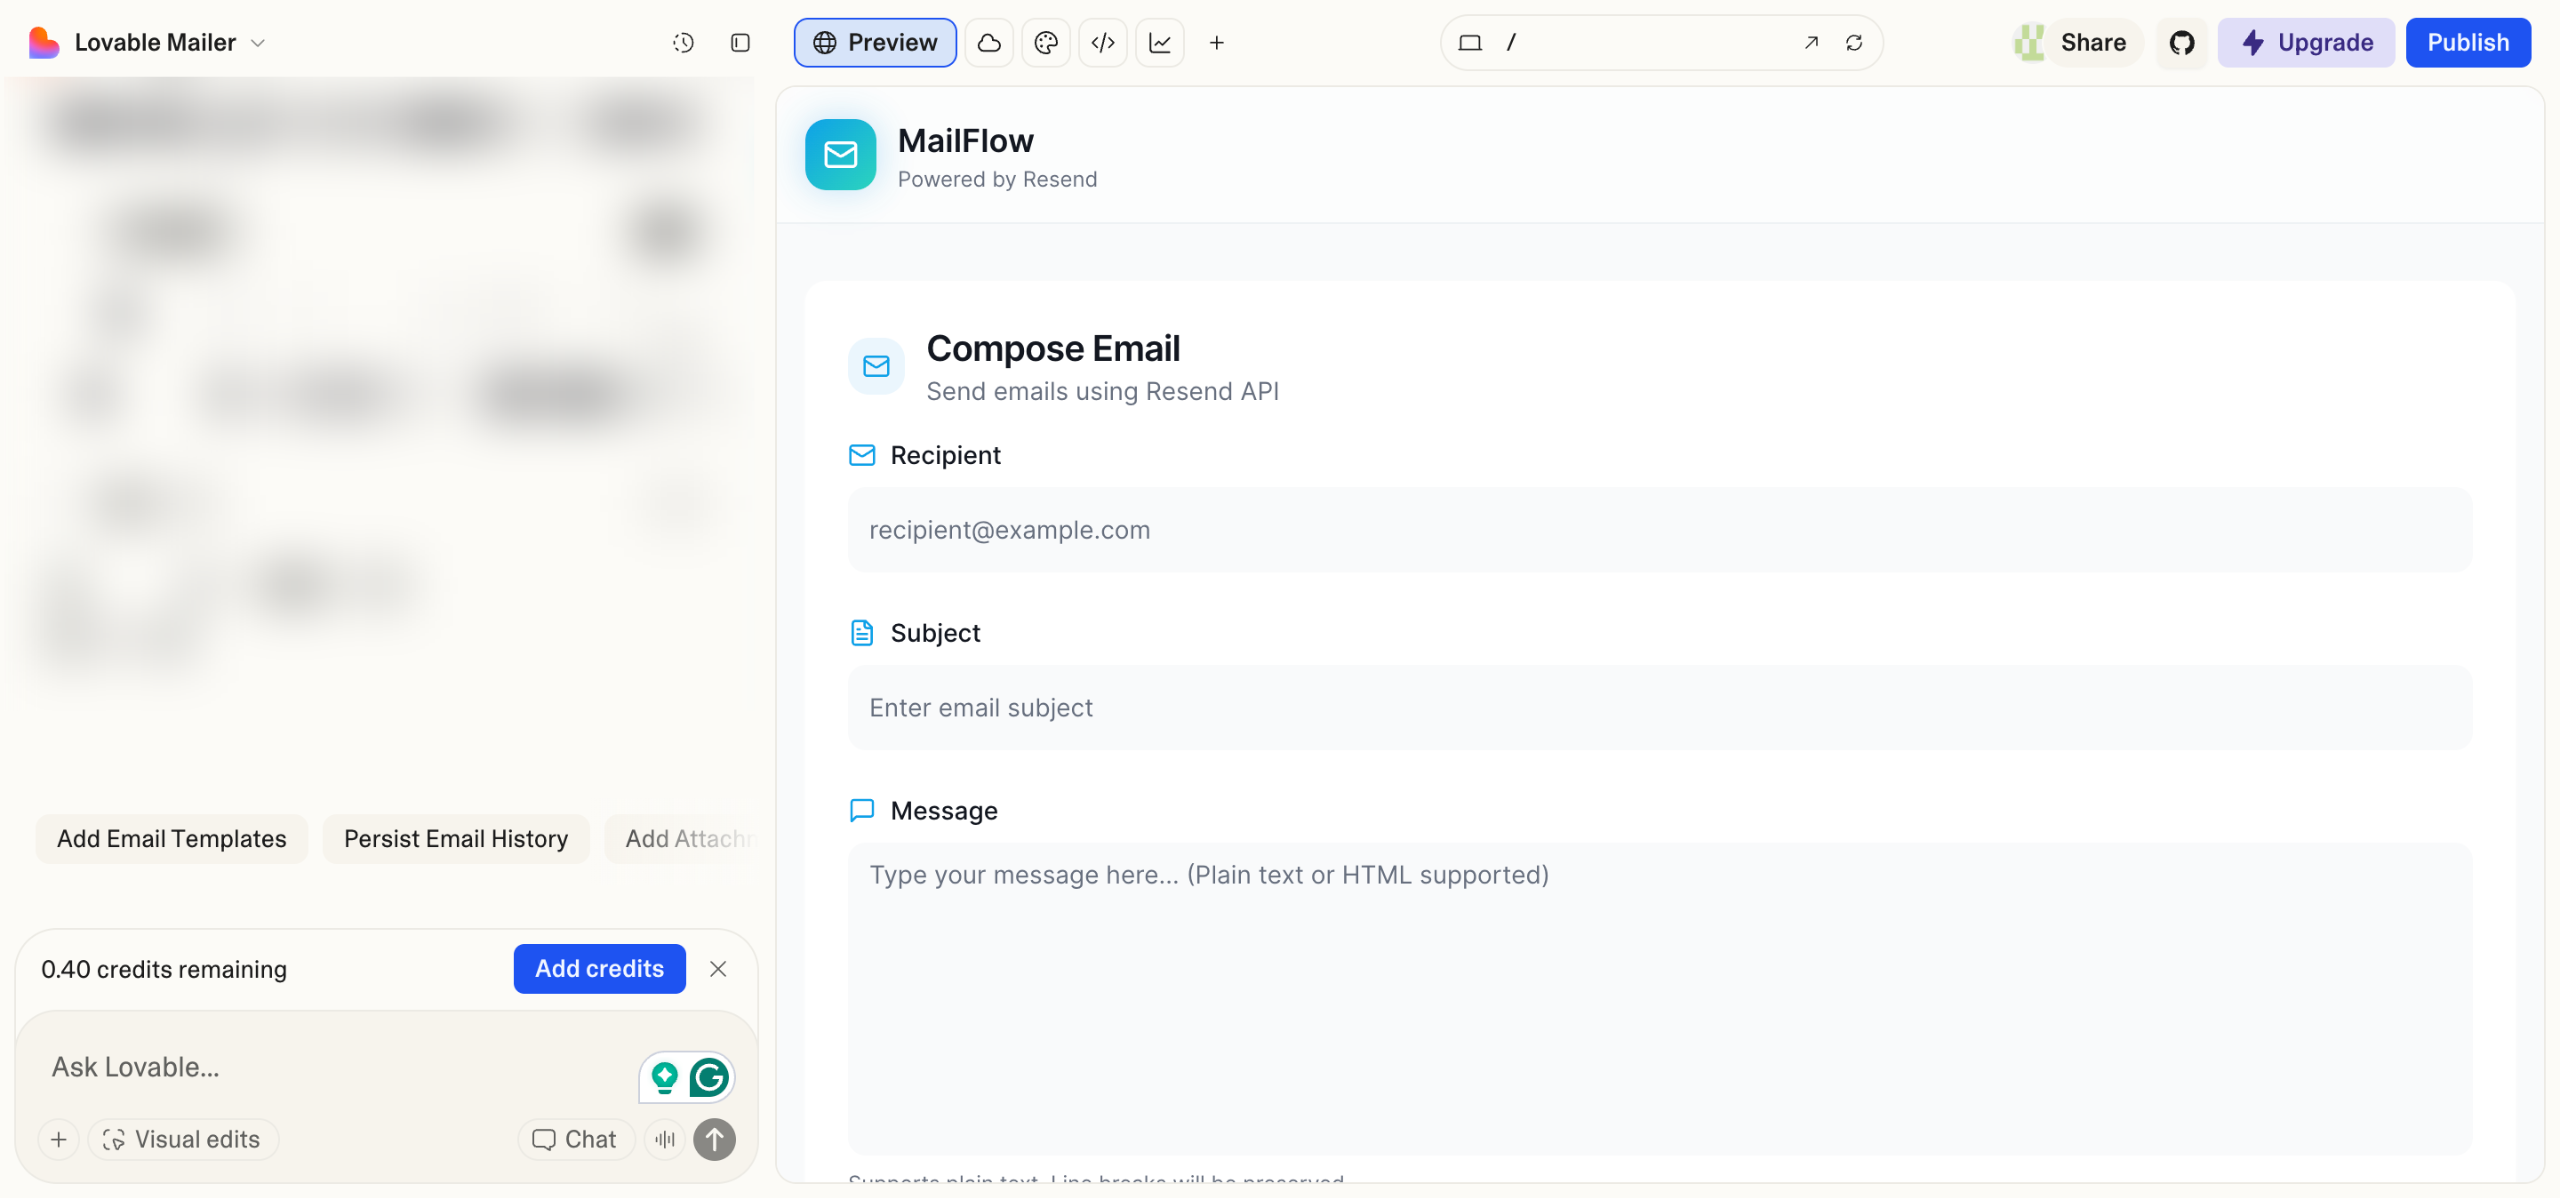The width and height of the screenshot is (2560, 1198).
Task: Refresh the preview with reload icon
Action: pos(1854,43)
